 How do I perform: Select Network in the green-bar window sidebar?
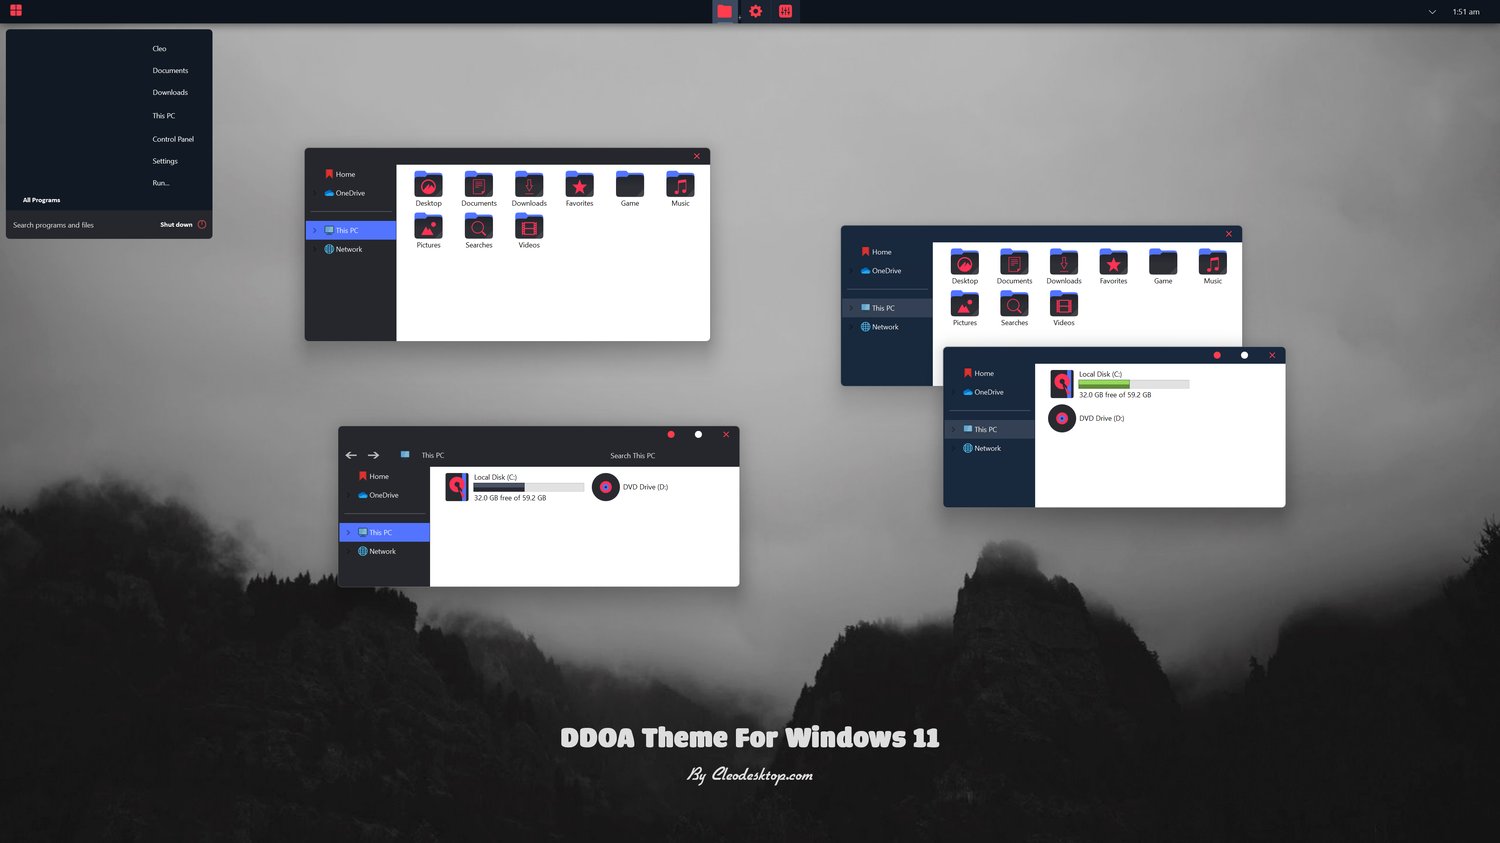(982, 448)
